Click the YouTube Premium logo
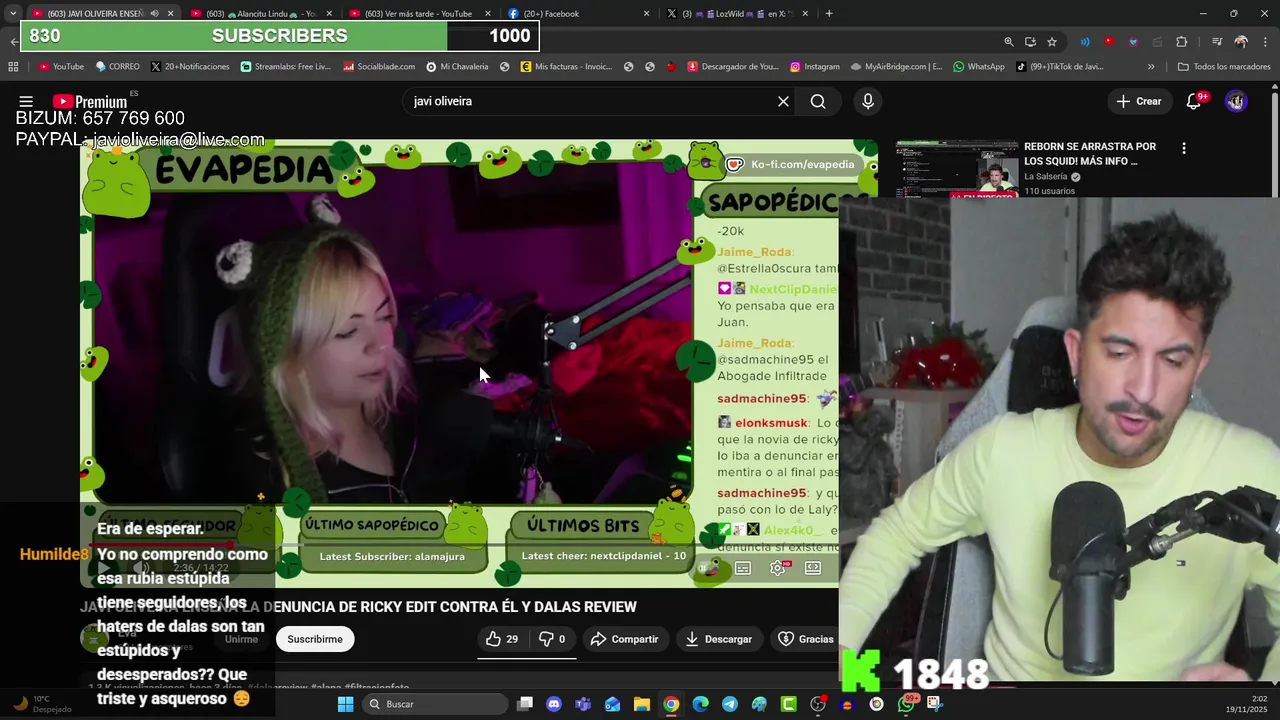The height and width of the screenshot is (720, 1280). click(90, 101)
